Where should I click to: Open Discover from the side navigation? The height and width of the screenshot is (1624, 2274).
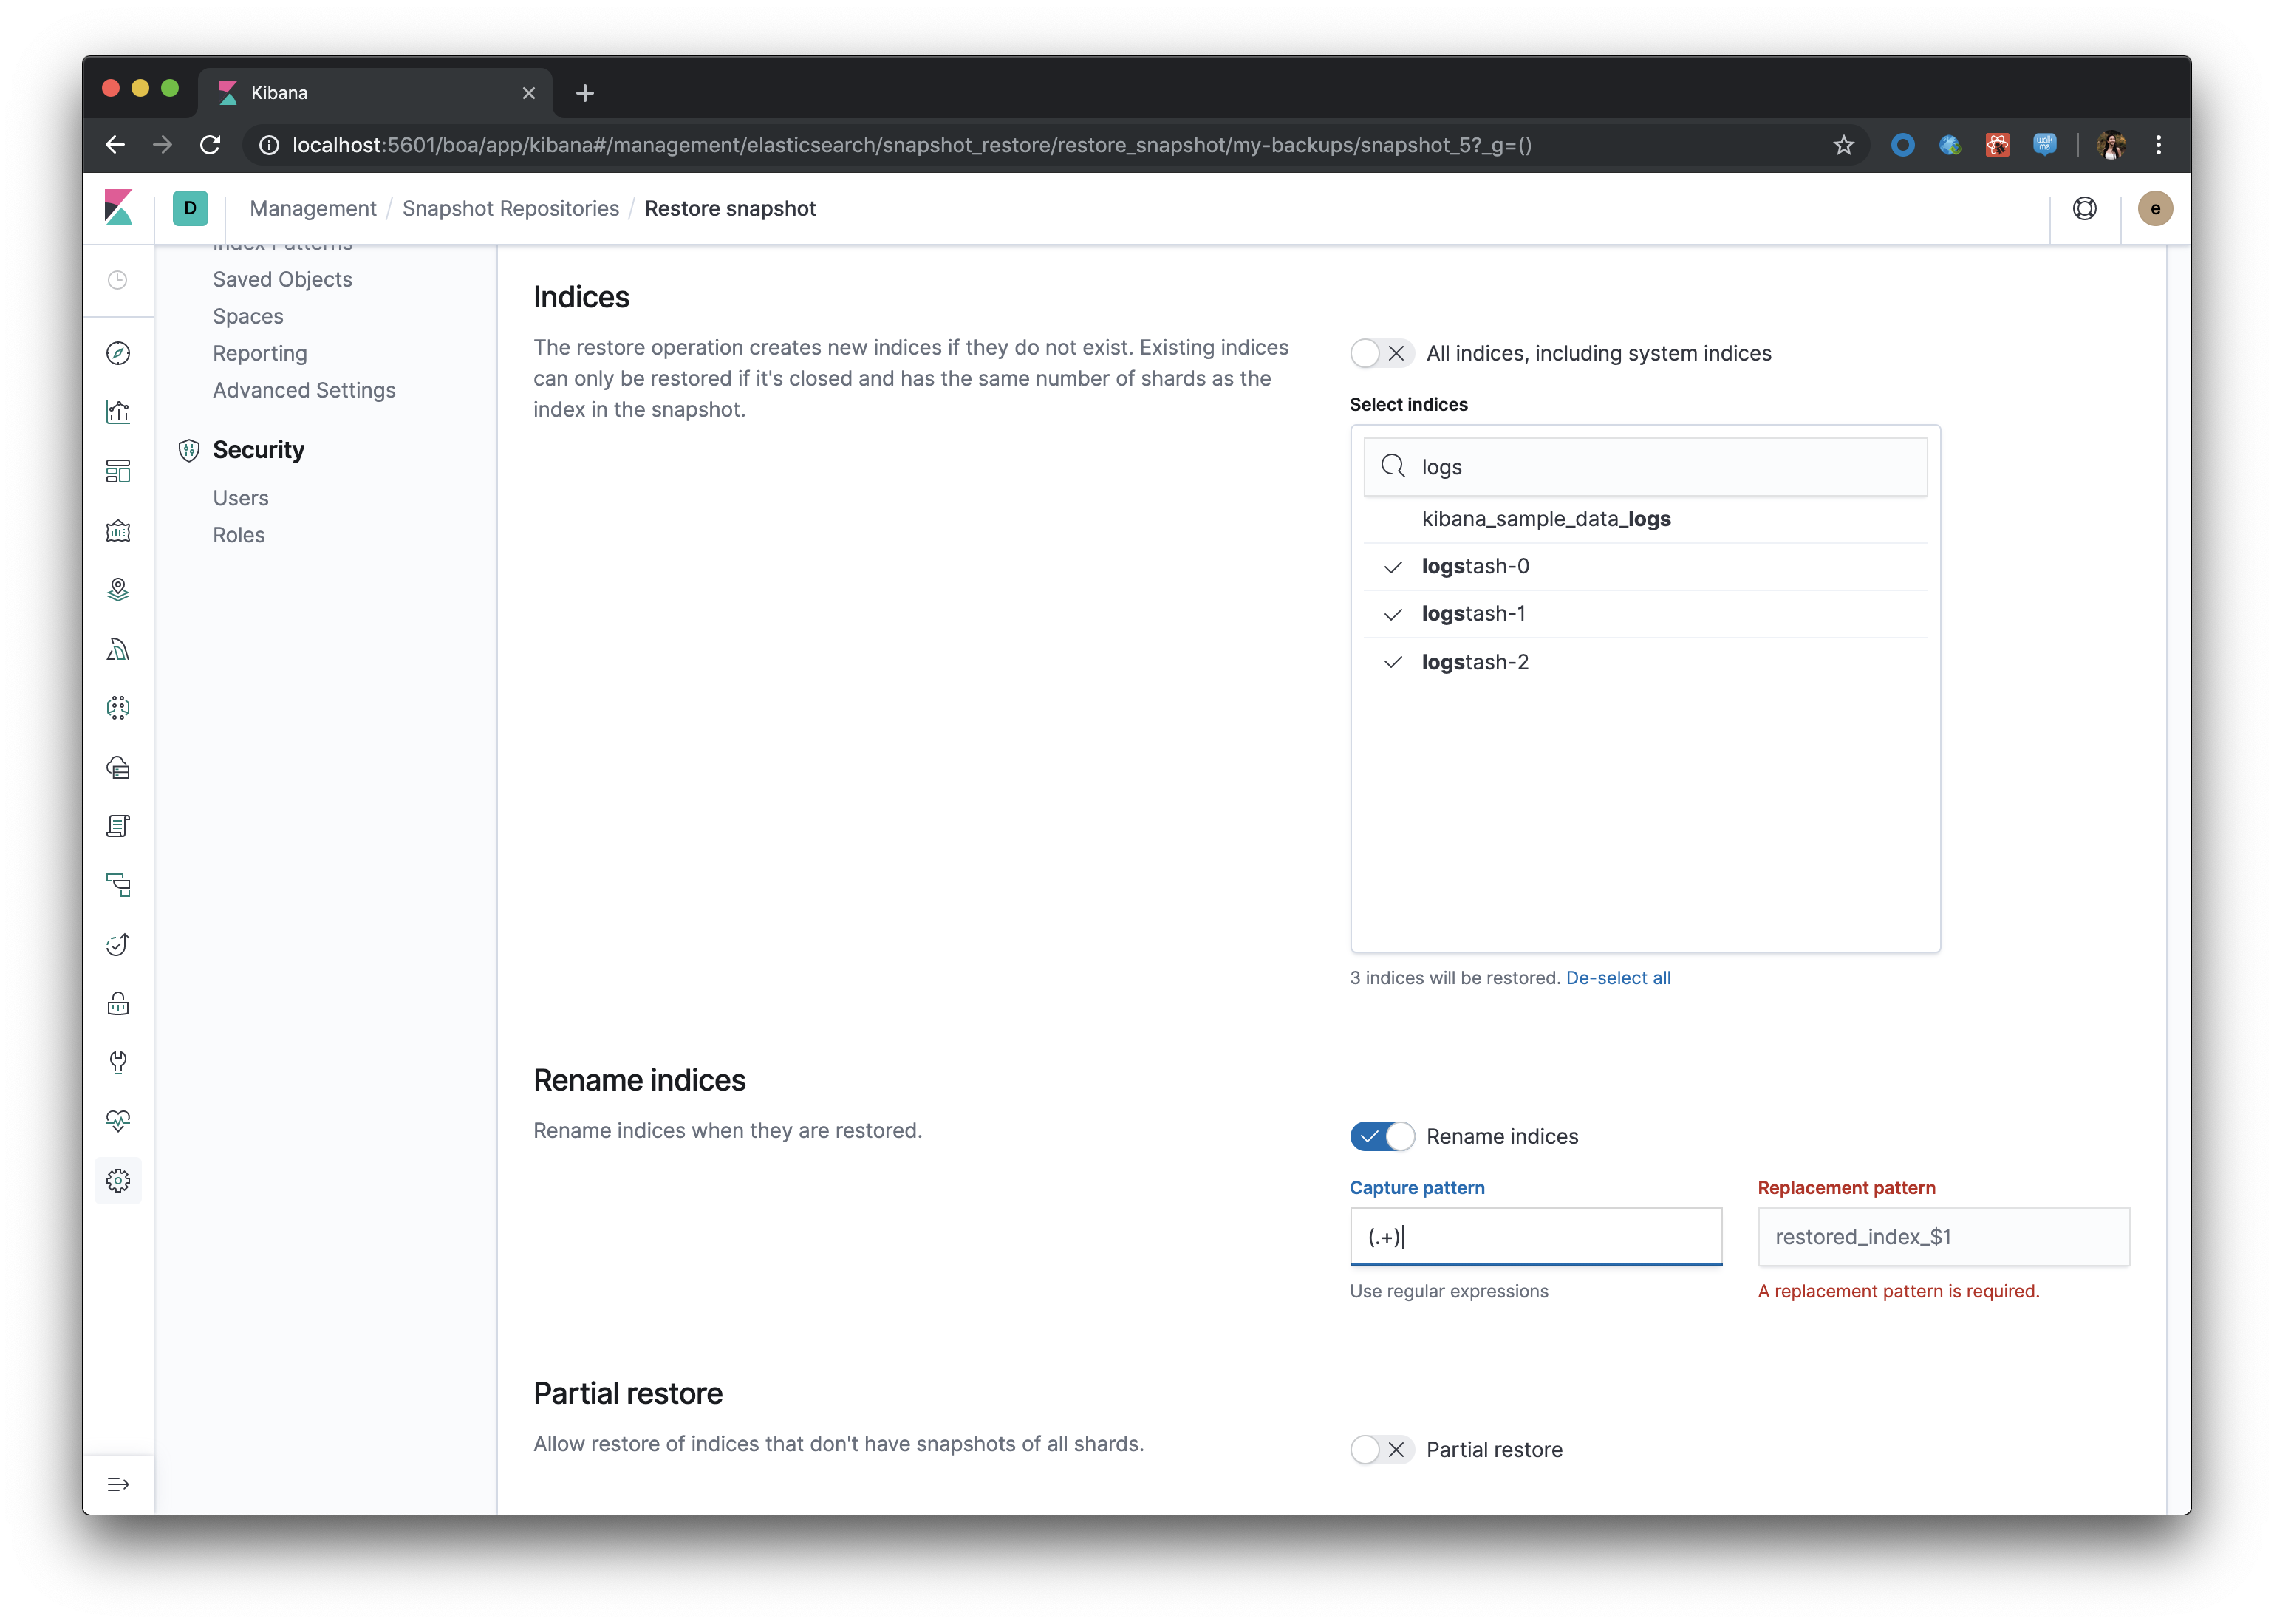(118, 353)
